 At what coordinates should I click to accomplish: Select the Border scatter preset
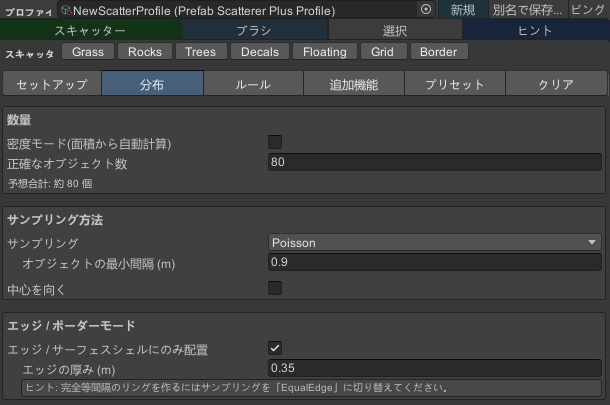tap(438, 52)
